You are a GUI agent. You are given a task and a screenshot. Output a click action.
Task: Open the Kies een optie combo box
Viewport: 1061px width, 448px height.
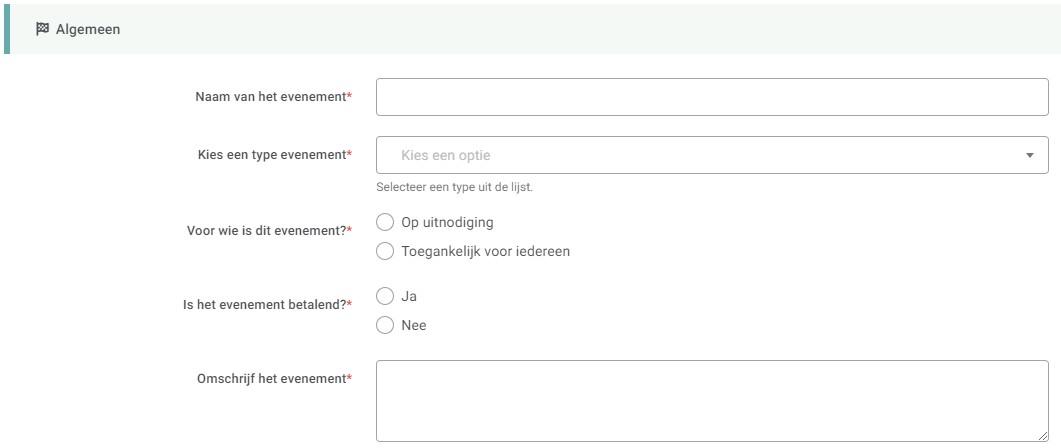(700, 155)
